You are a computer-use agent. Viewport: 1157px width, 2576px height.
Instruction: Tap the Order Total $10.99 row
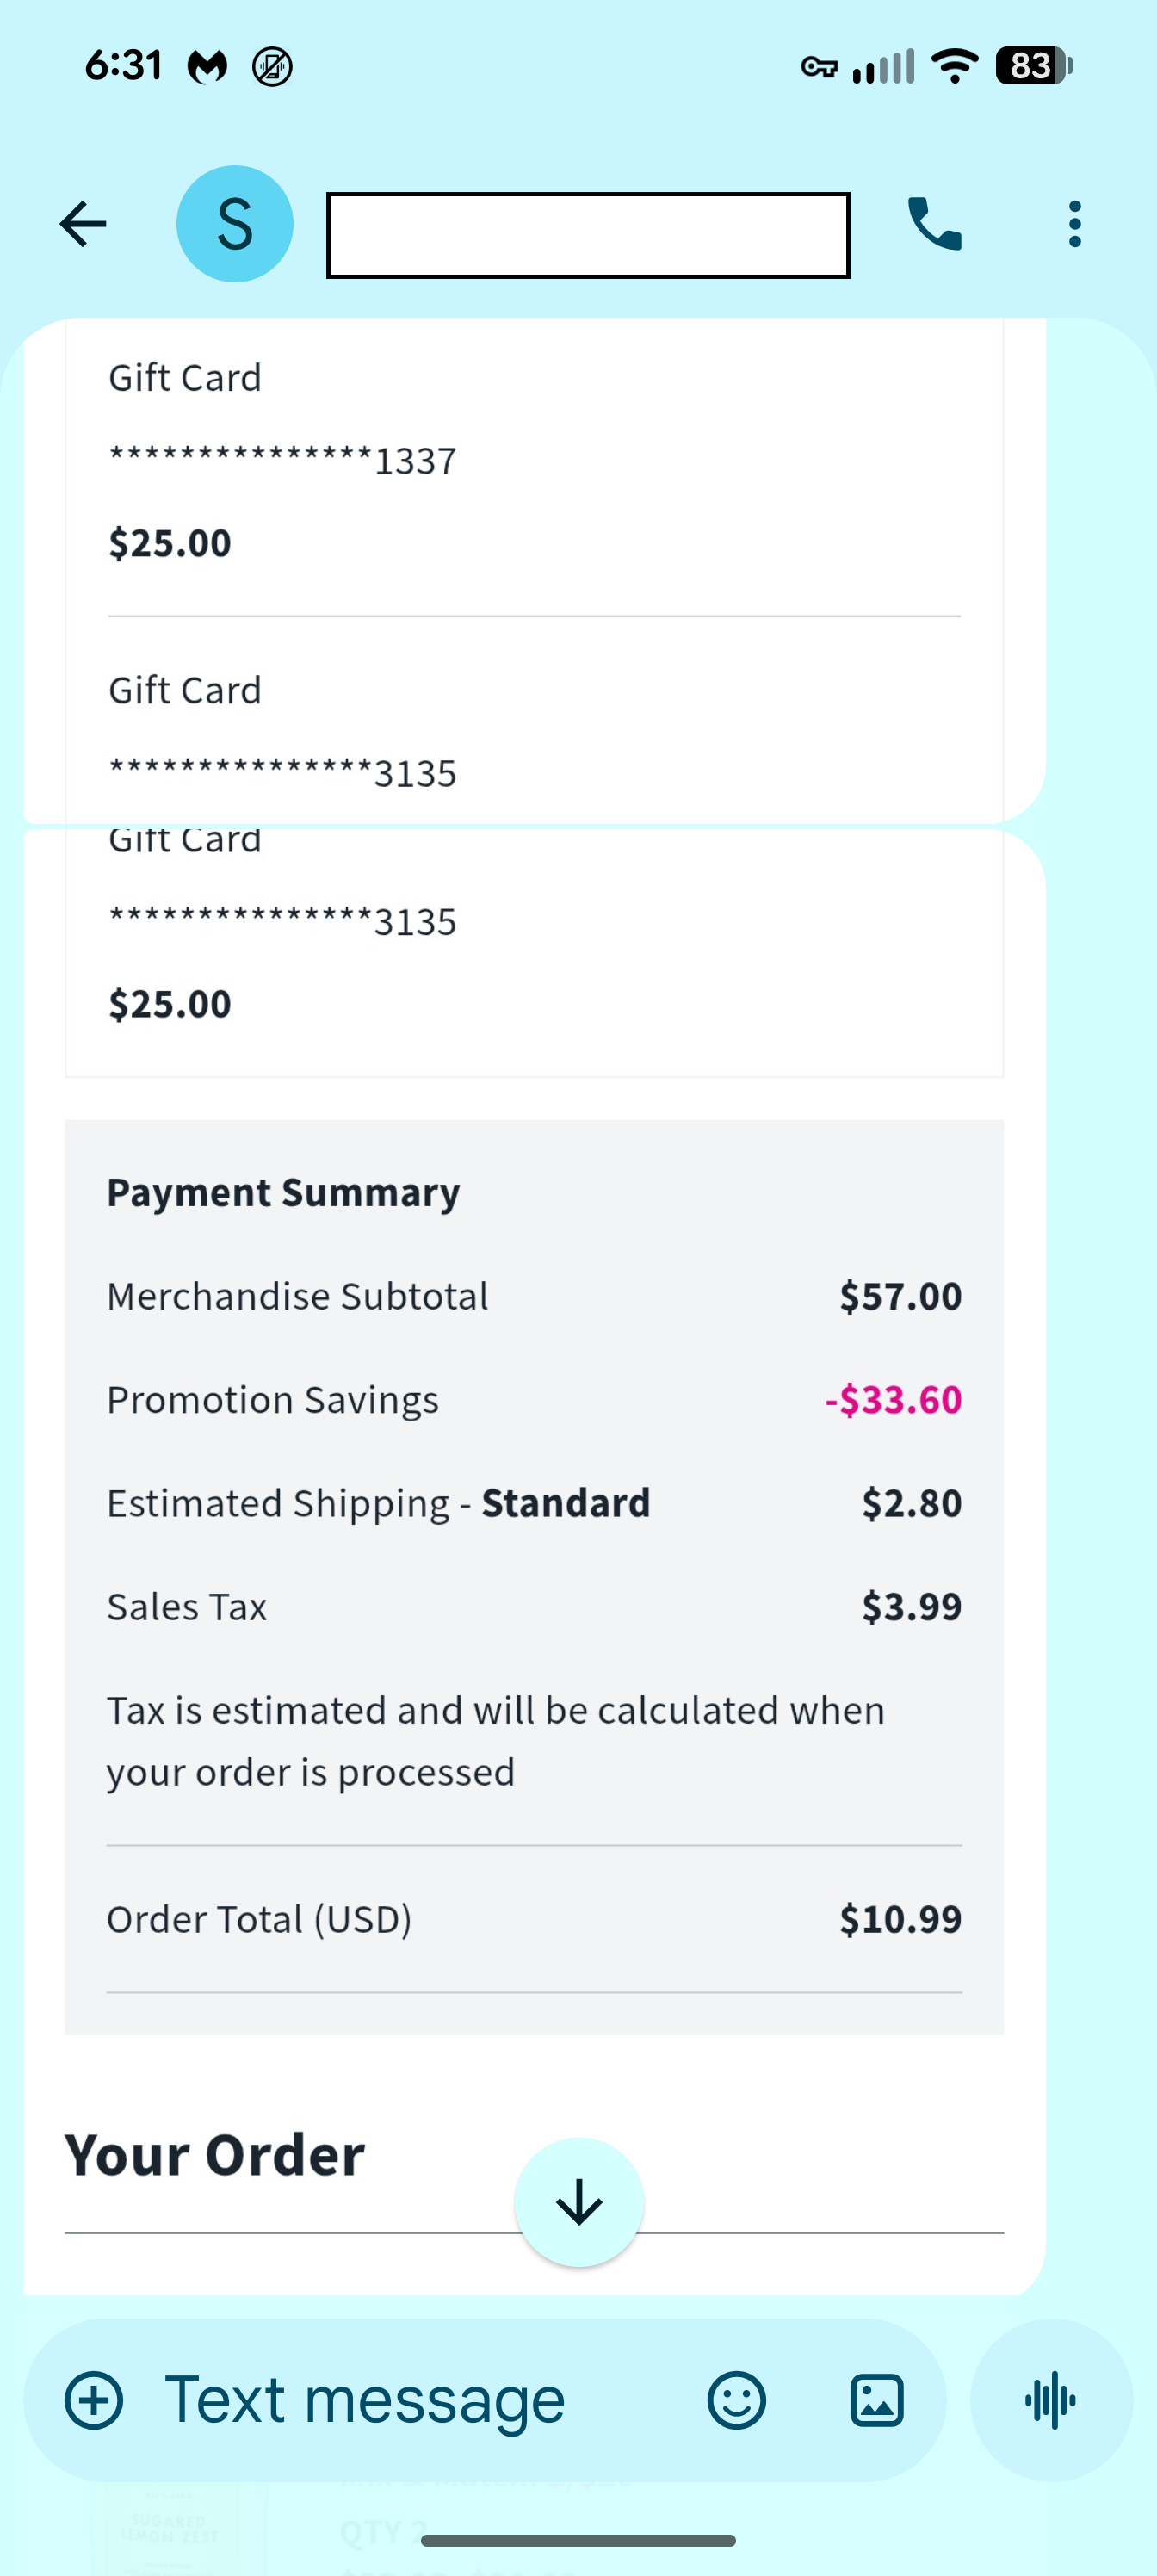click(534, 1919)
